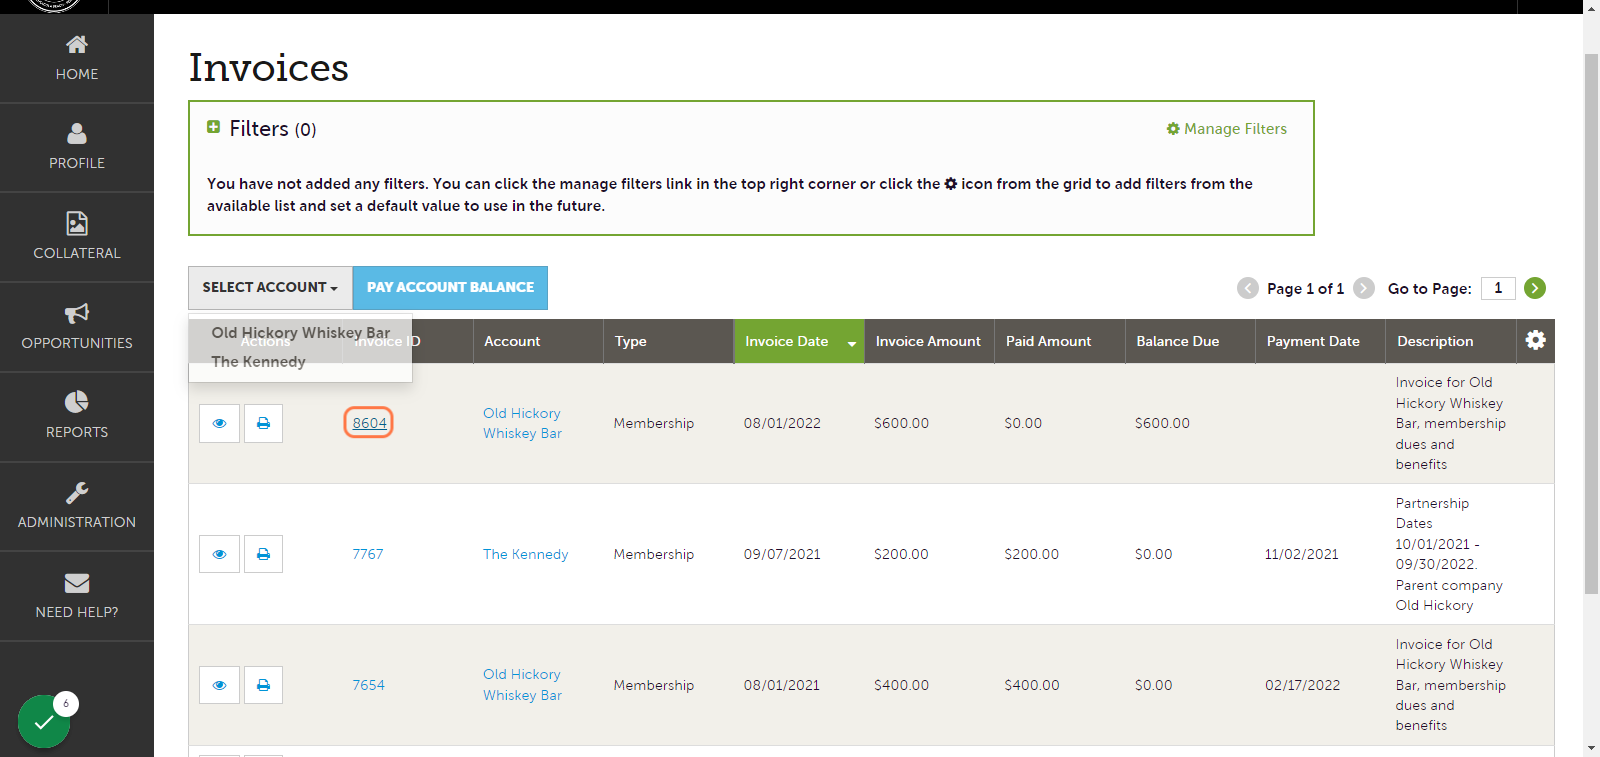Print invoice 8604 using its printer icon

click(264, 423)
